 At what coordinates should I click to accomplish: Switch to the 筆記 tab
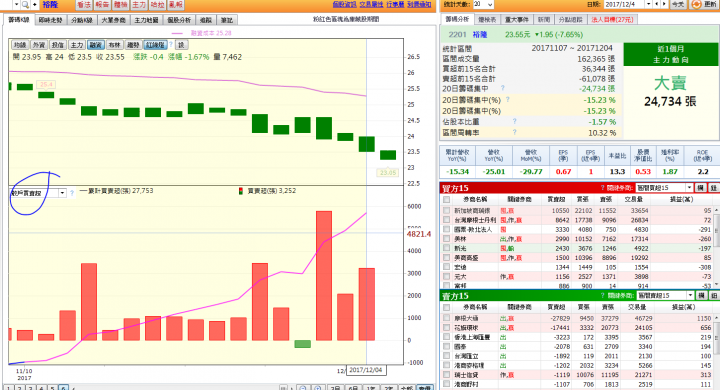click(x=227, y=20)
